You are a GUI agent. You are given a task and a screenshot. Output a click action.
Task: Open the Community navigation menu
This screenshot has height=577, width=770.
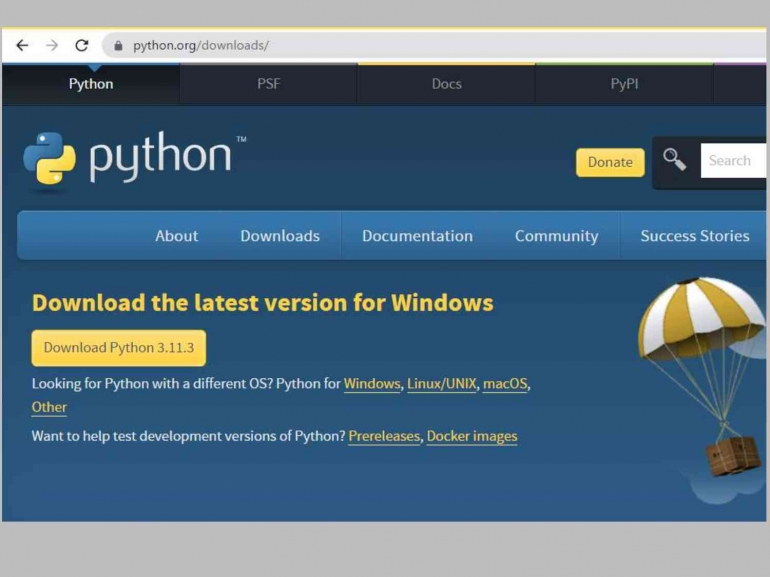[x=556, y=236]
